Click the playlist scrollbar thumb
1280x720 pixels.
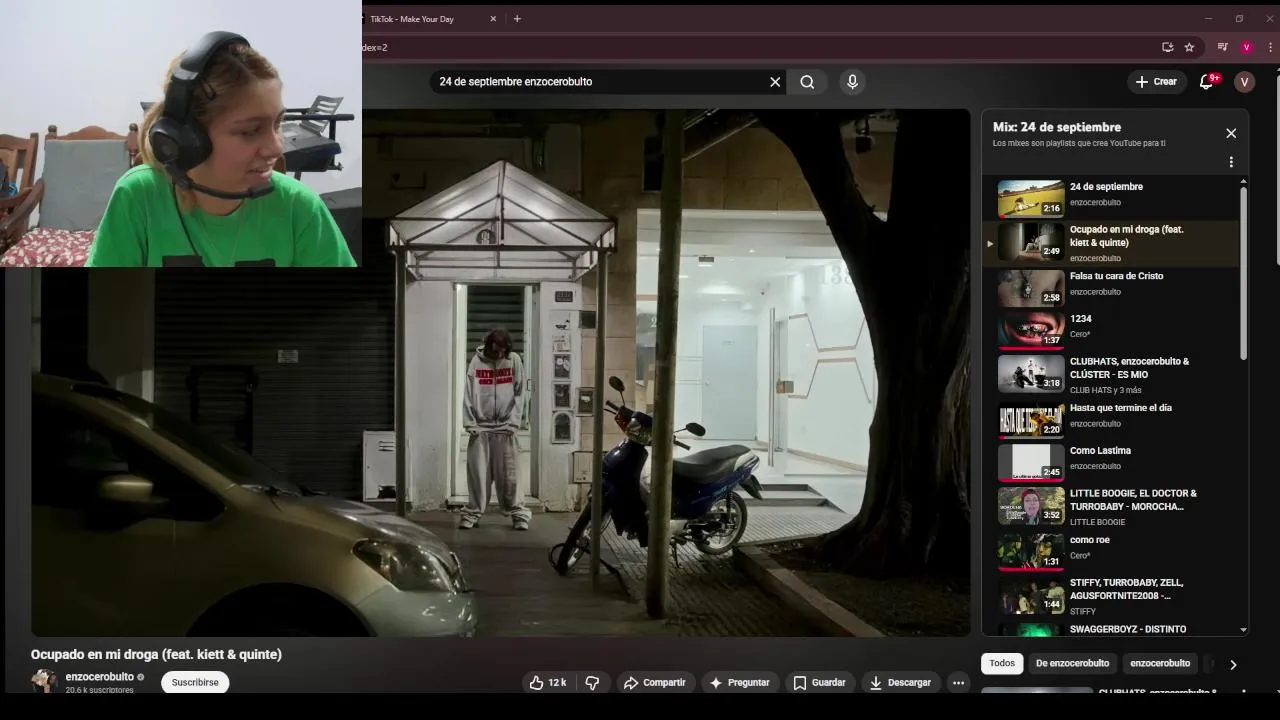pyautogui.click(x=1243, y=272)
